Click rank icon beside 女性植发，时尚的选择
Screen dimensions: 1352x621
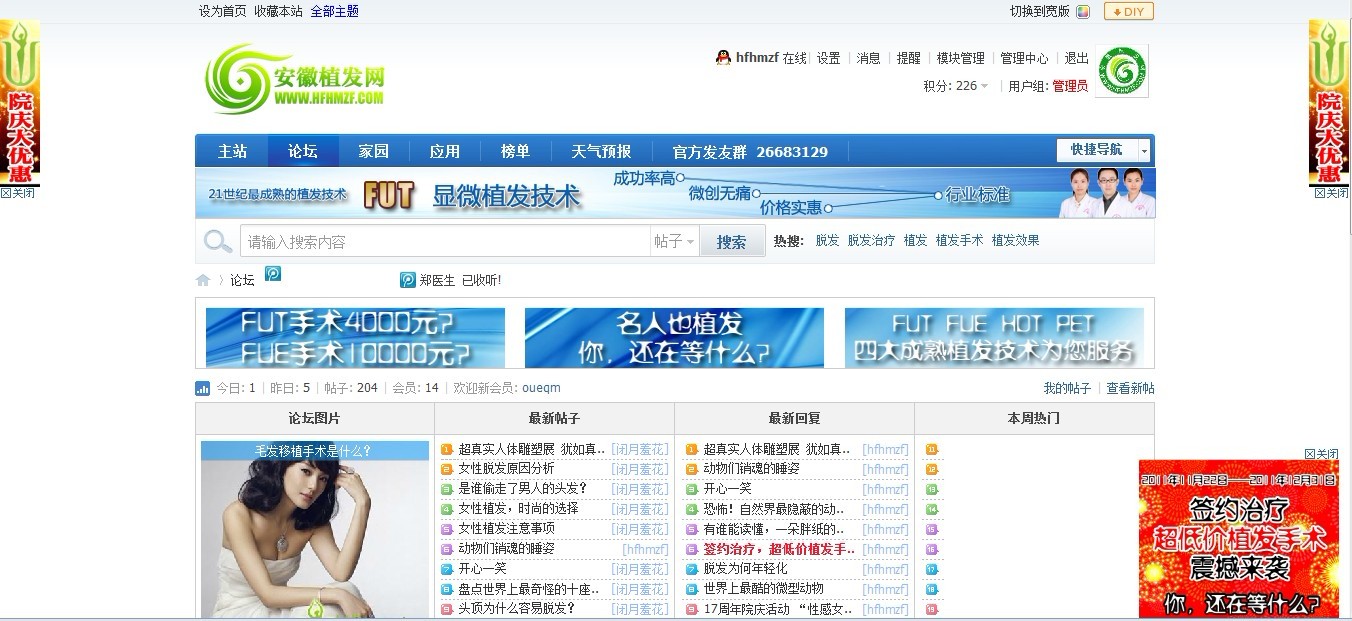[x=447, y=509]
